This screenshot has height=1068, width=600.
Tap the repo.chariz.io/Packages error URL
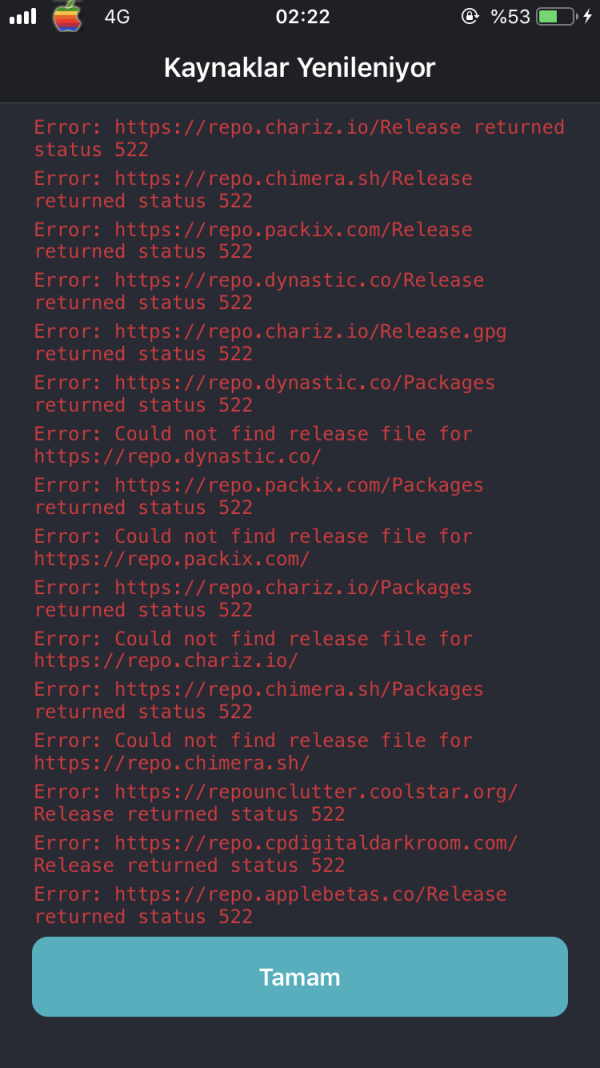point(293,588)
